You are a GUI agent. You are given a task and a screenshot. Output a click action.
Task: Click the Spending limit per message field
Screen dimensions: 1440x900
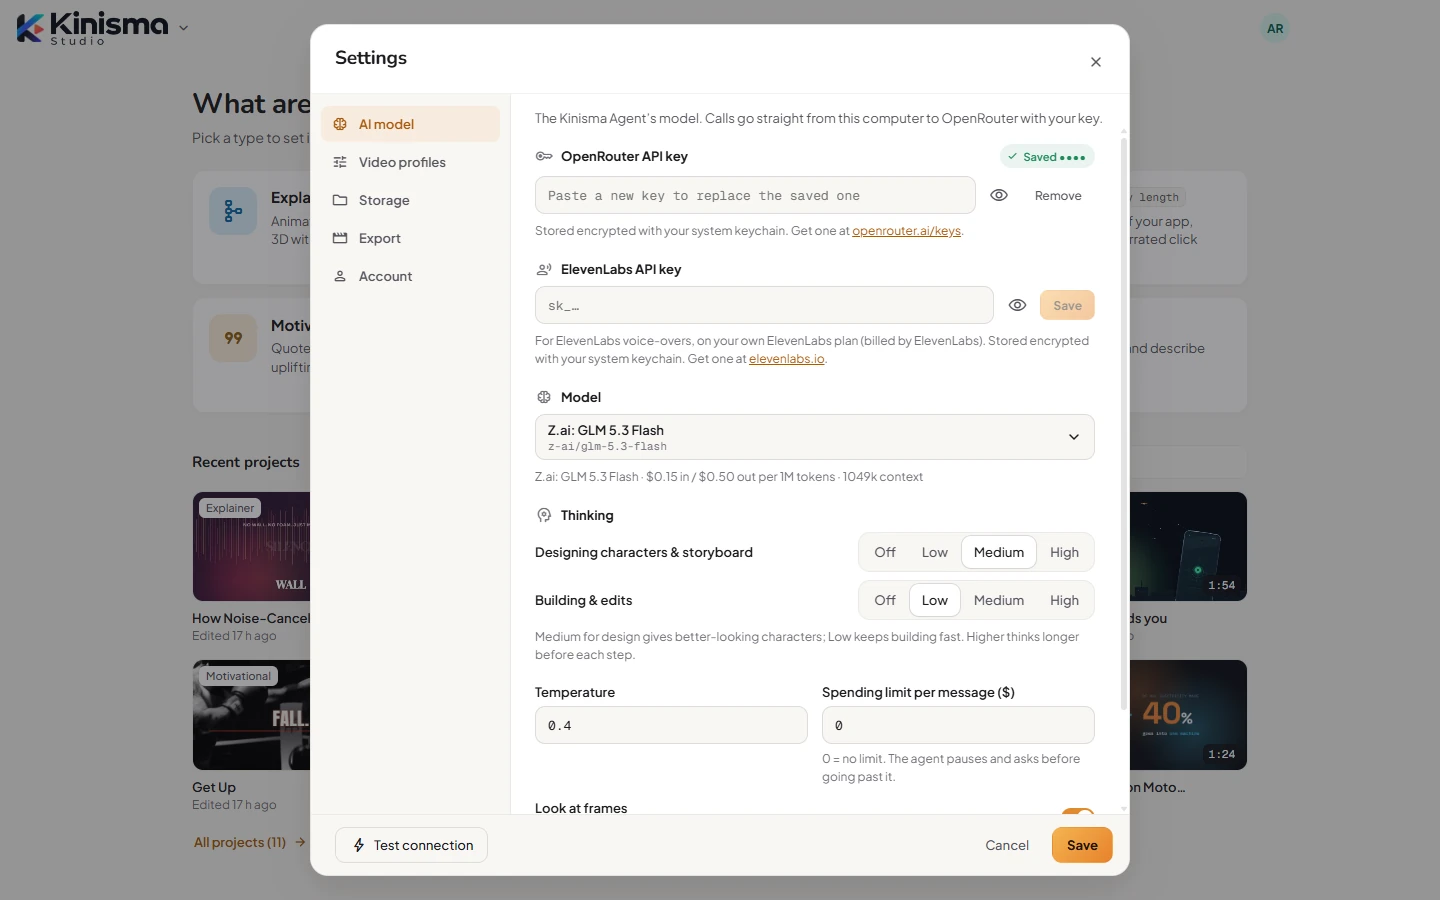point(958,725)
